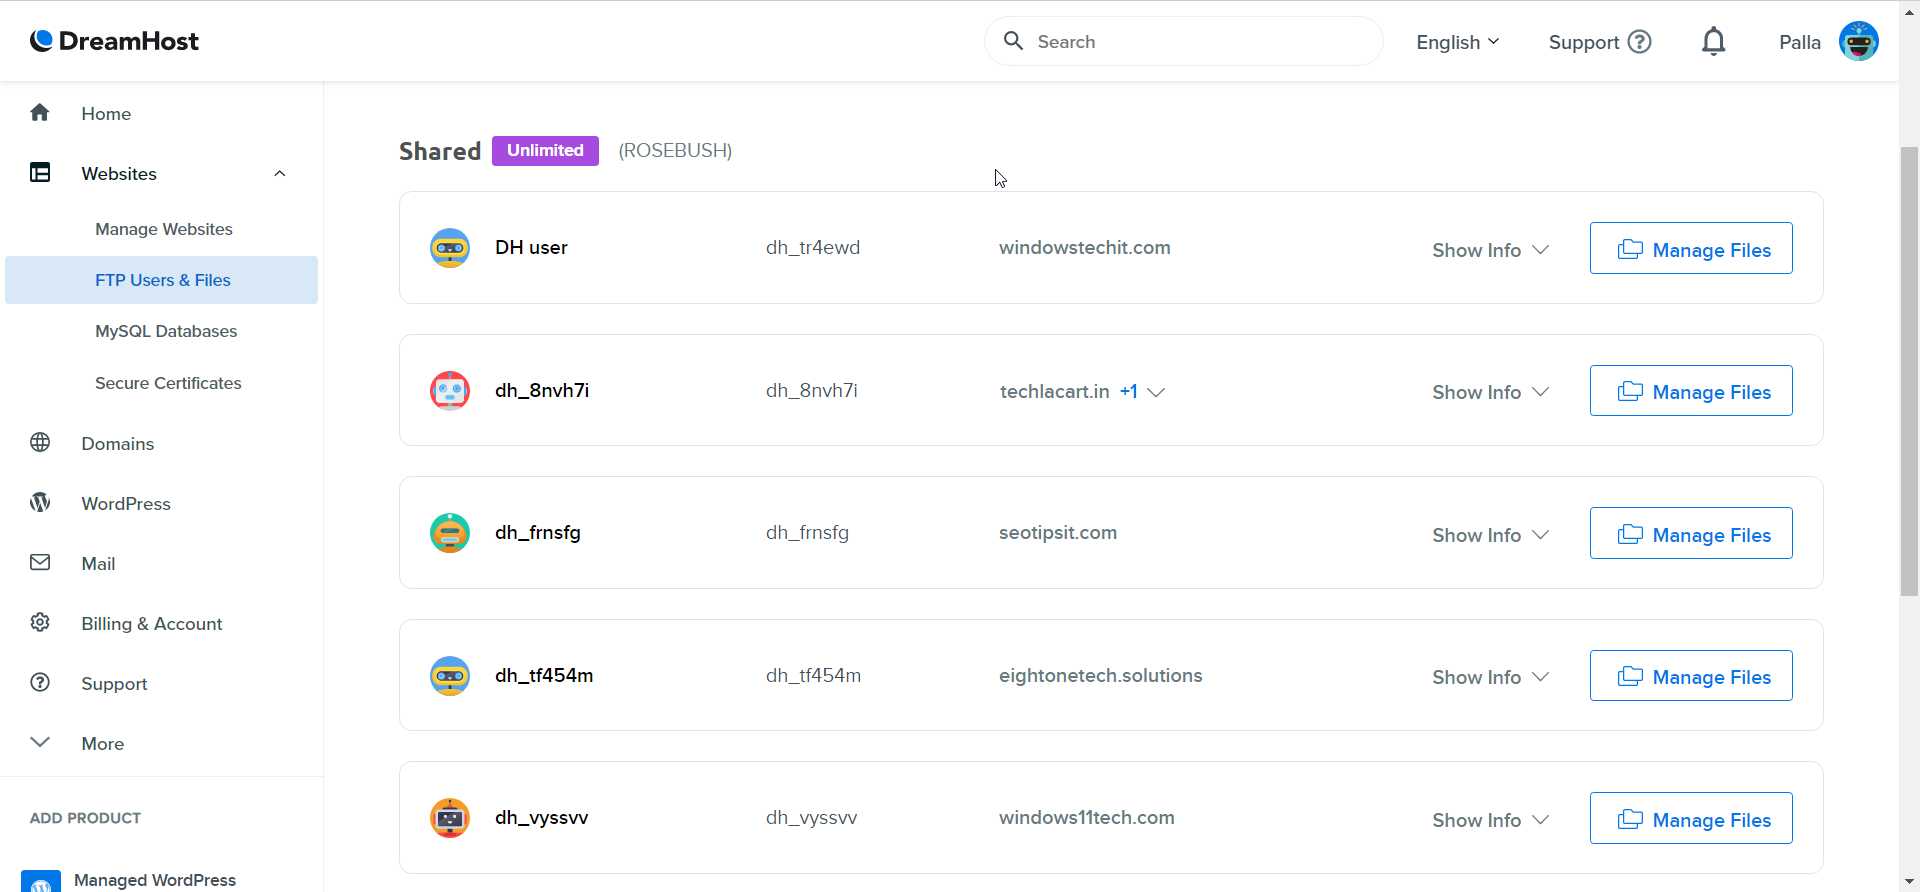Click the Managed WordPress product icon

(x=41, y=880)
